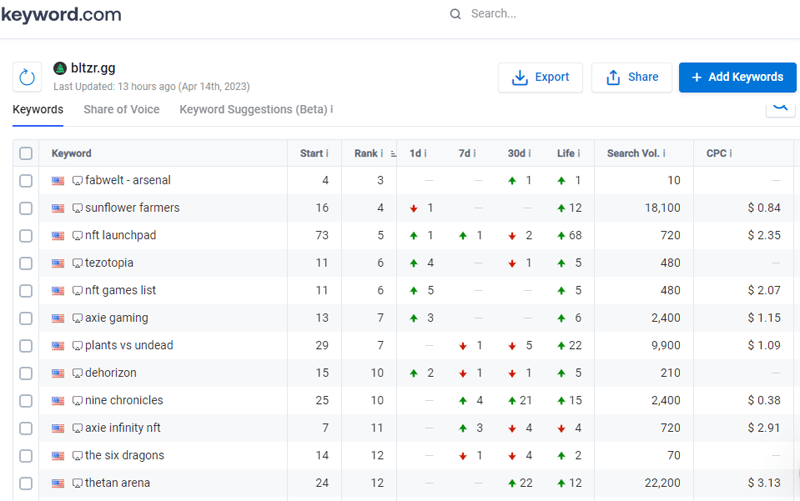Check the box for nft launchpad row
The width and height of the screenshot is (800, 501).
point(26,236)
